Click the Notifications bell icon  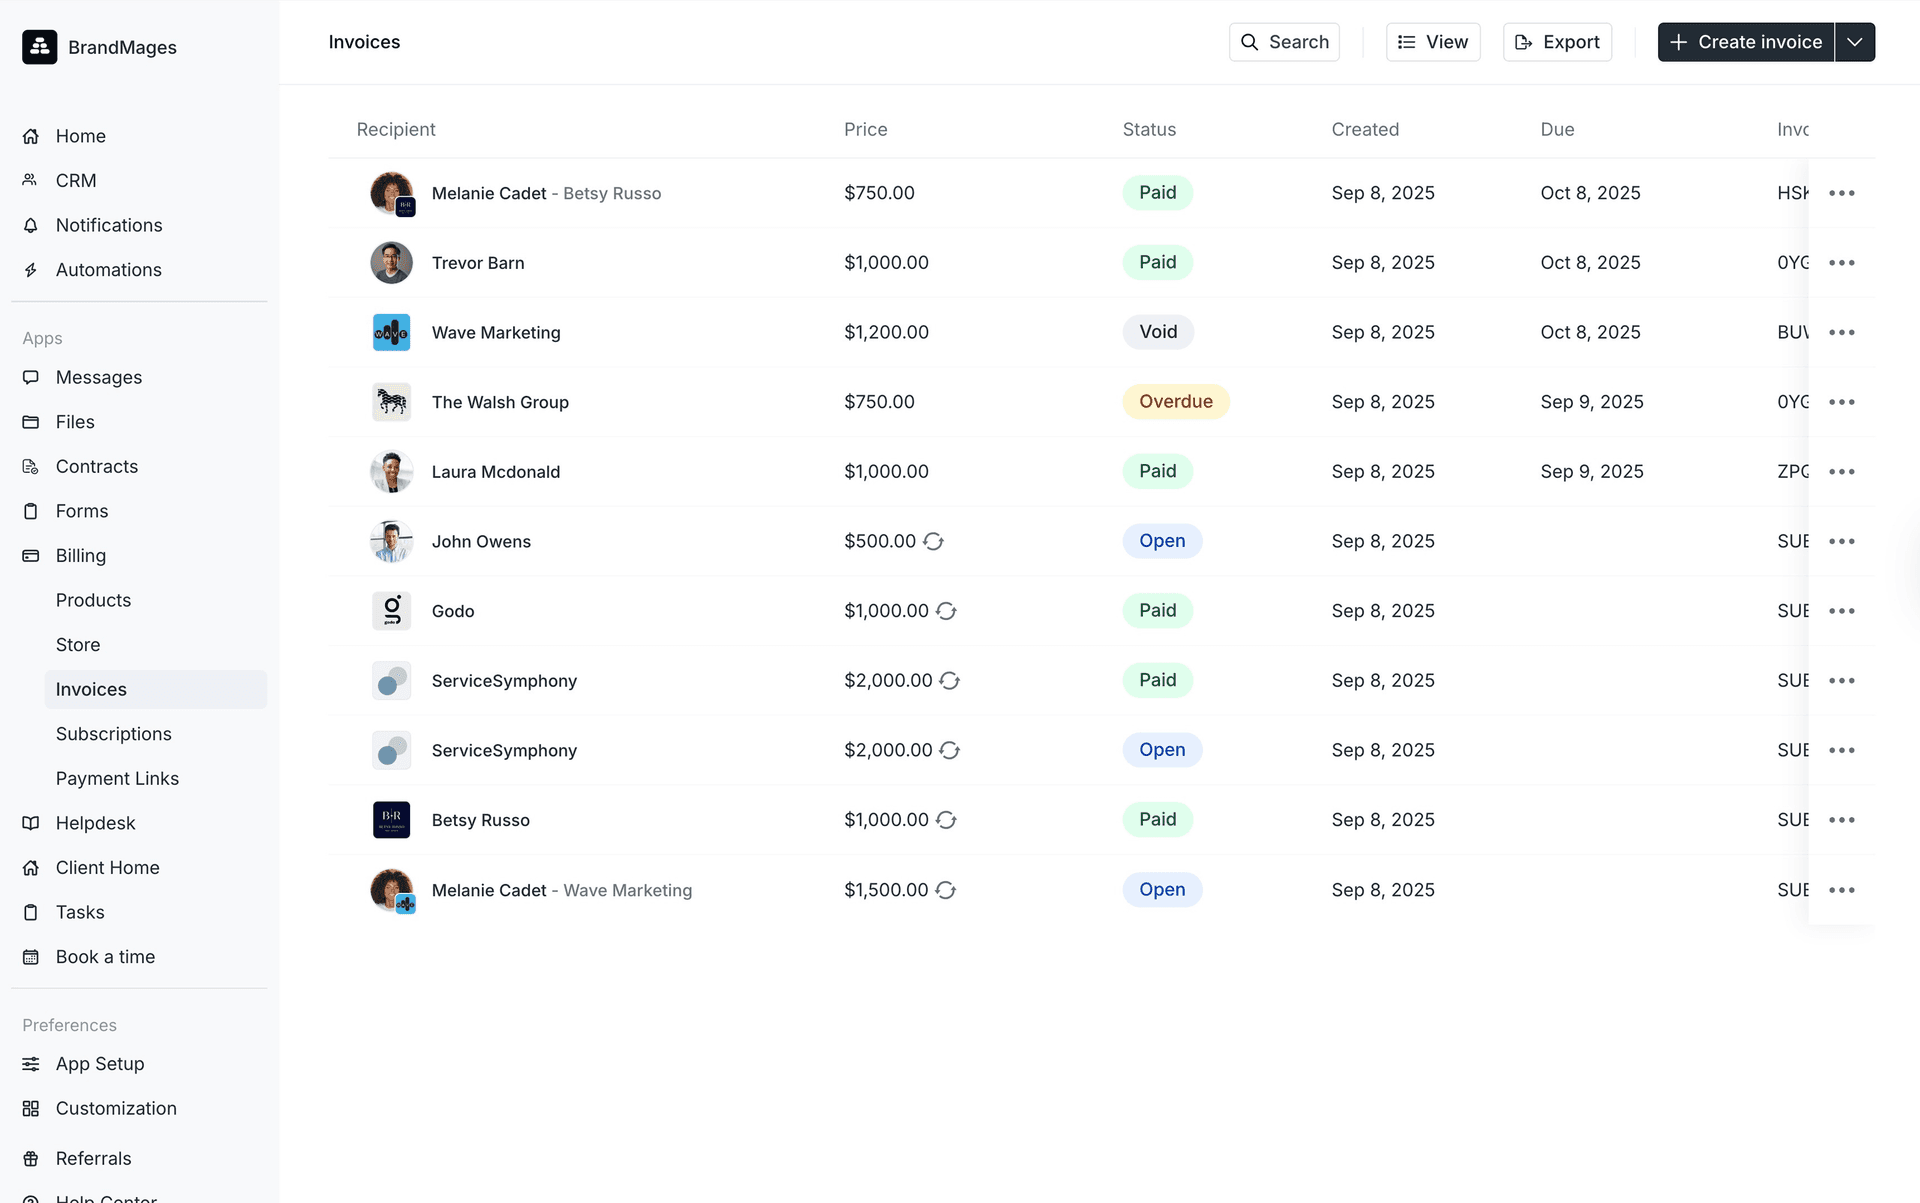pyautogui.click(x=31, y=225)
